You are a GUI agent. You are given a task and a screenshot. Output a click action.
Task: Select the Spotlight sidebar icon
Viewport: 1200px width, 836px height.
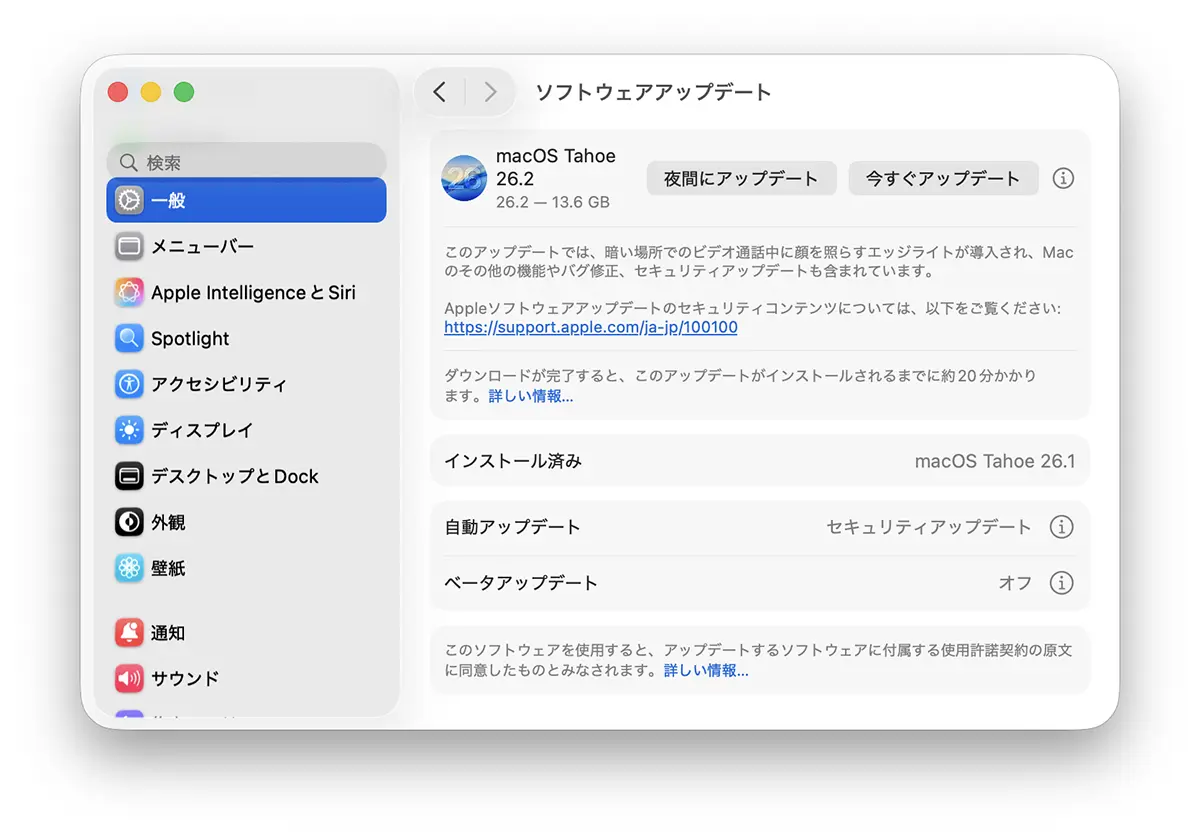pos(129,338)
